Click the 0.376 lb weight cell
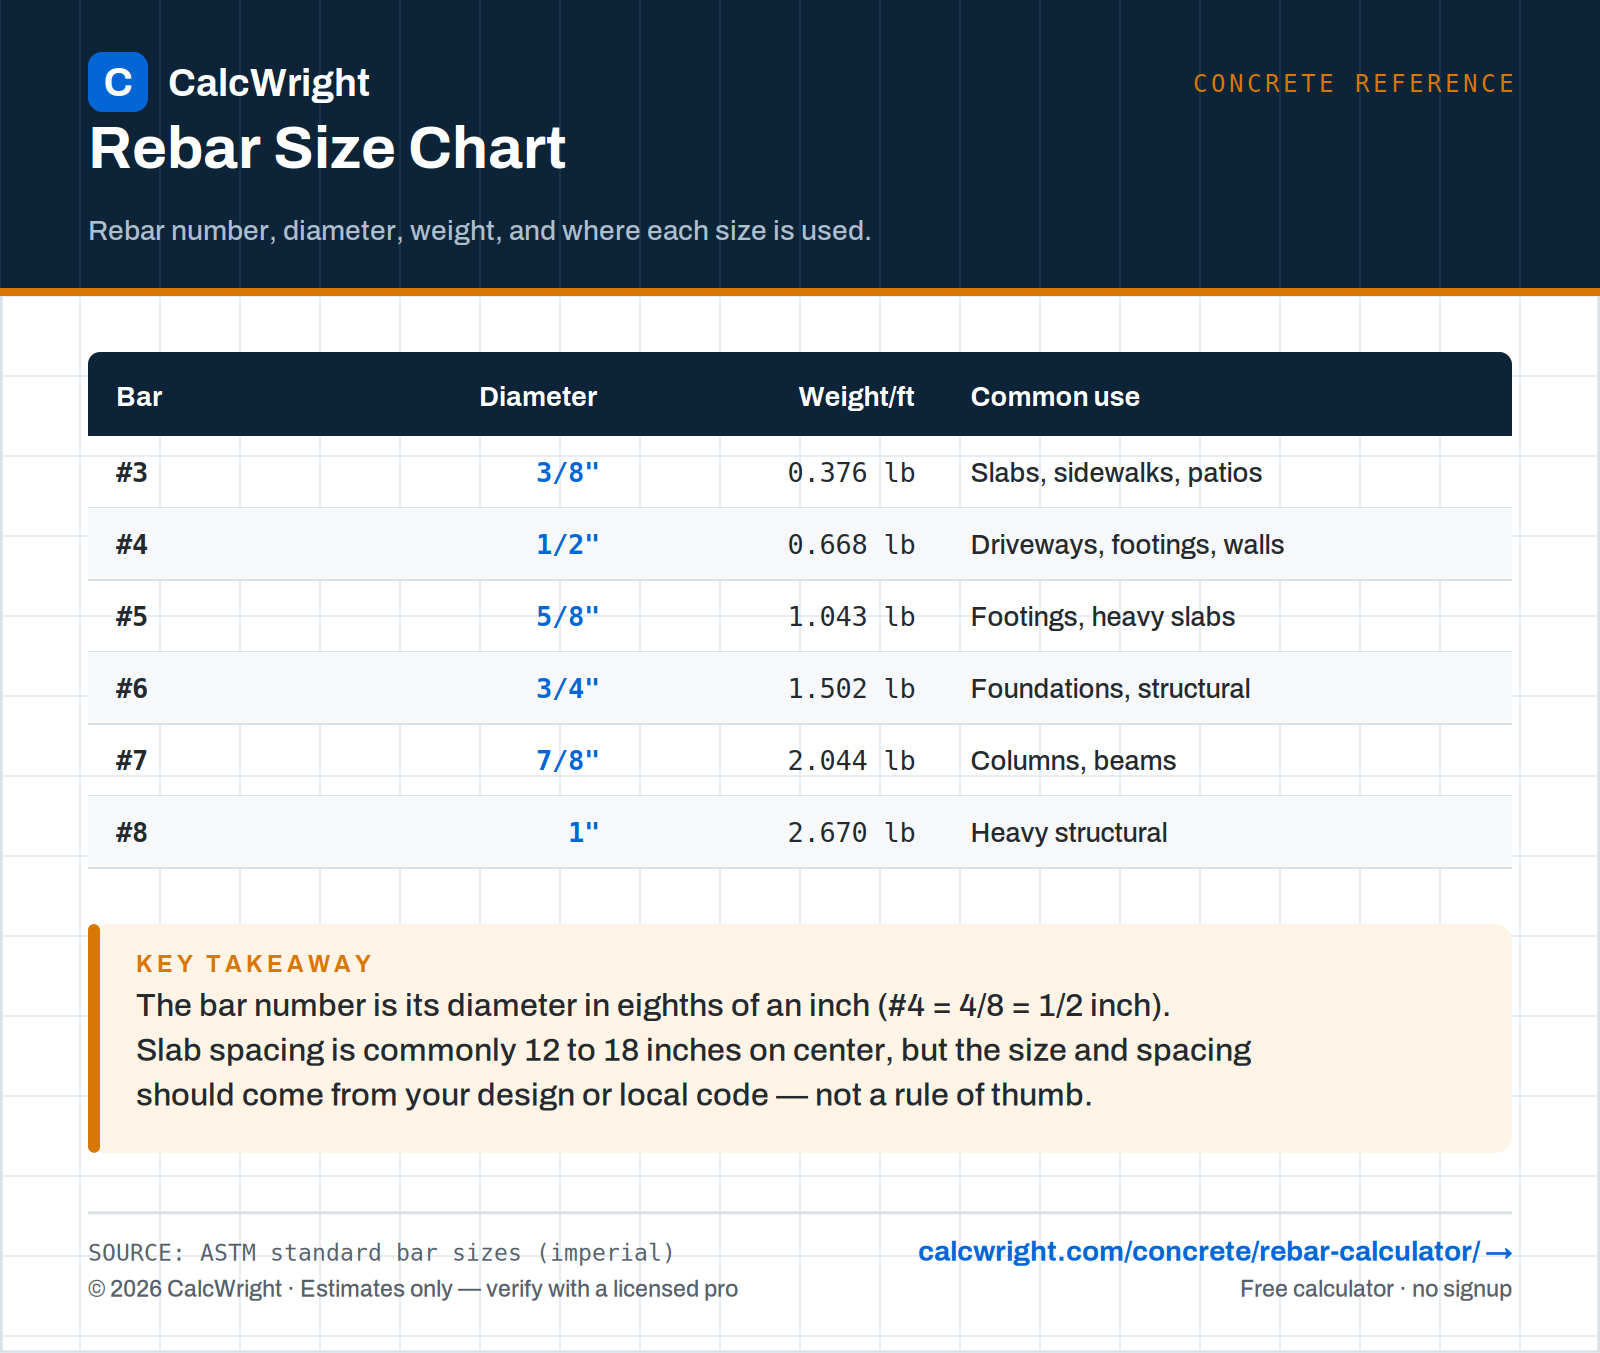The width and height of the screenshot is (1600, 1353). 851,472
